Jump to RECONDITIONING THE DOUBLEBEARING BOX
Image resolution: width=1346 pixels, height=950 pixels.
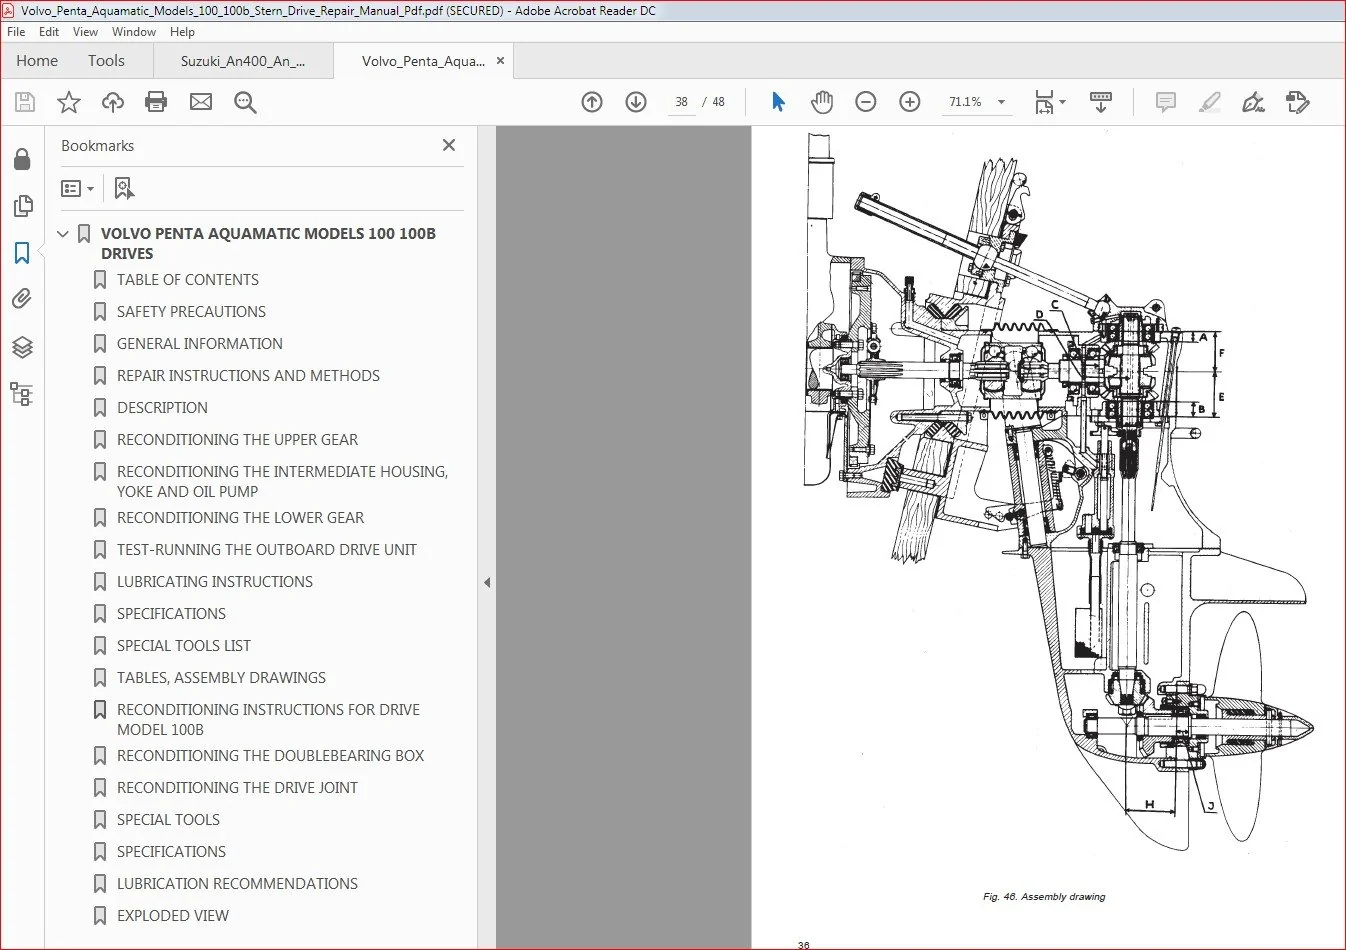270,756
